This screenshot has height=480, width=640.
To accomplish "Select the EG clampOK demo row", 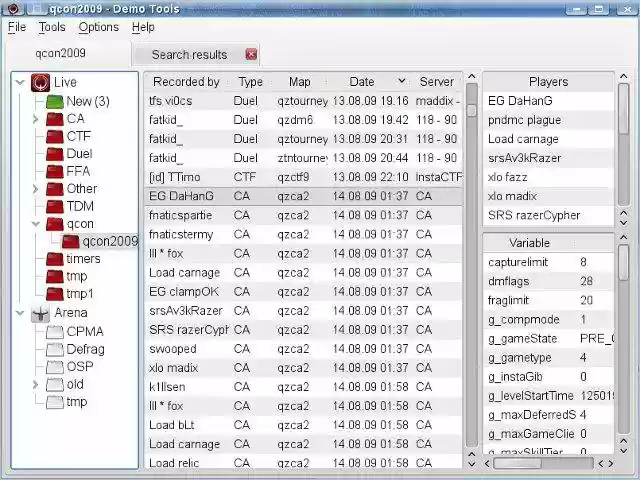I will tap(304, 291).
